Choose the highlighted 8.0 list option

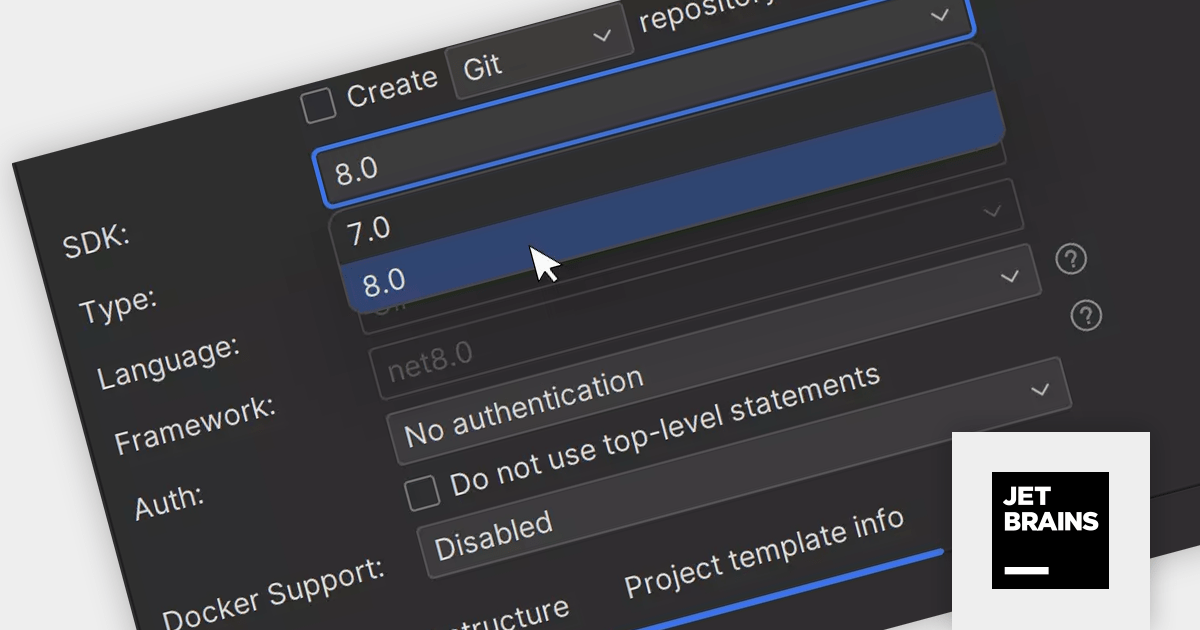pyautogui.click(x=385, y=282)
